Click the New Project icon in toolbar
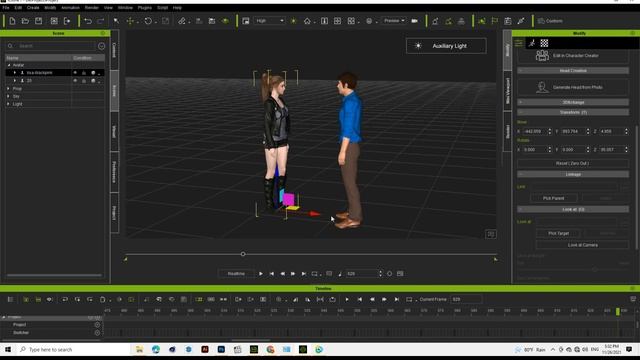The height and width of the screenshot is (360, 640). click(12, 21)
